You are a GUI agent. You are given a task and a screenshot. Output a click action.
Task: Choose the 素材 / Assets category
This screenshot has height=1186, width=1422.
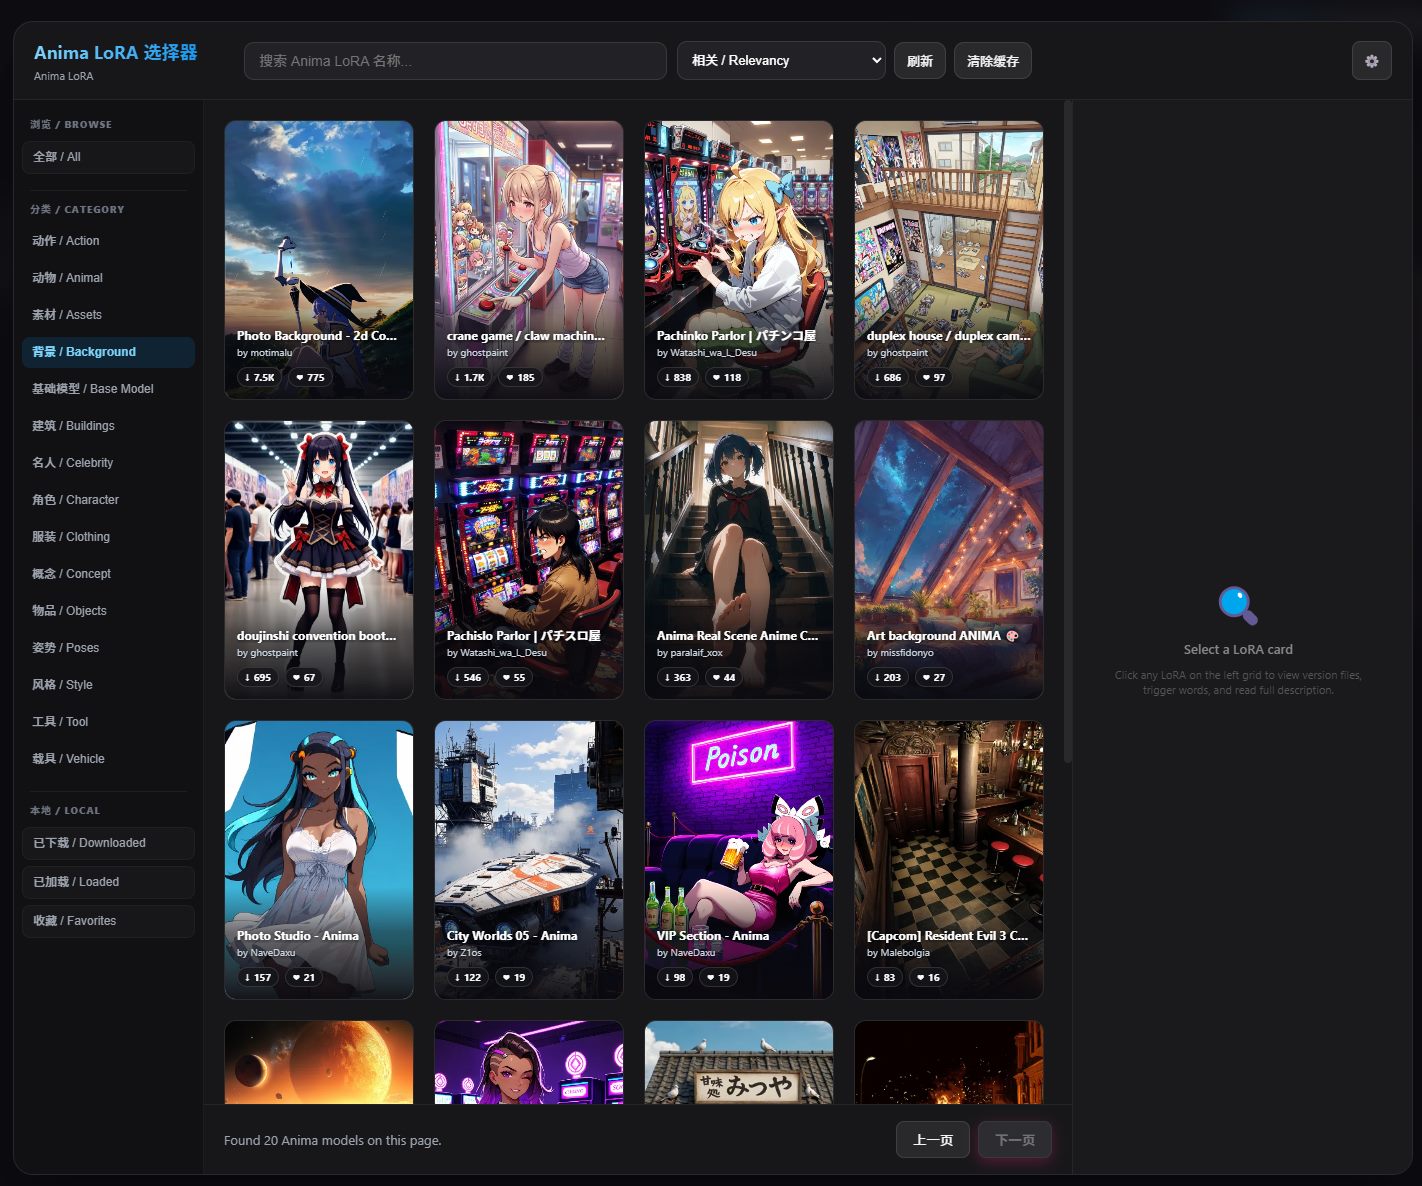pos(108,315)
